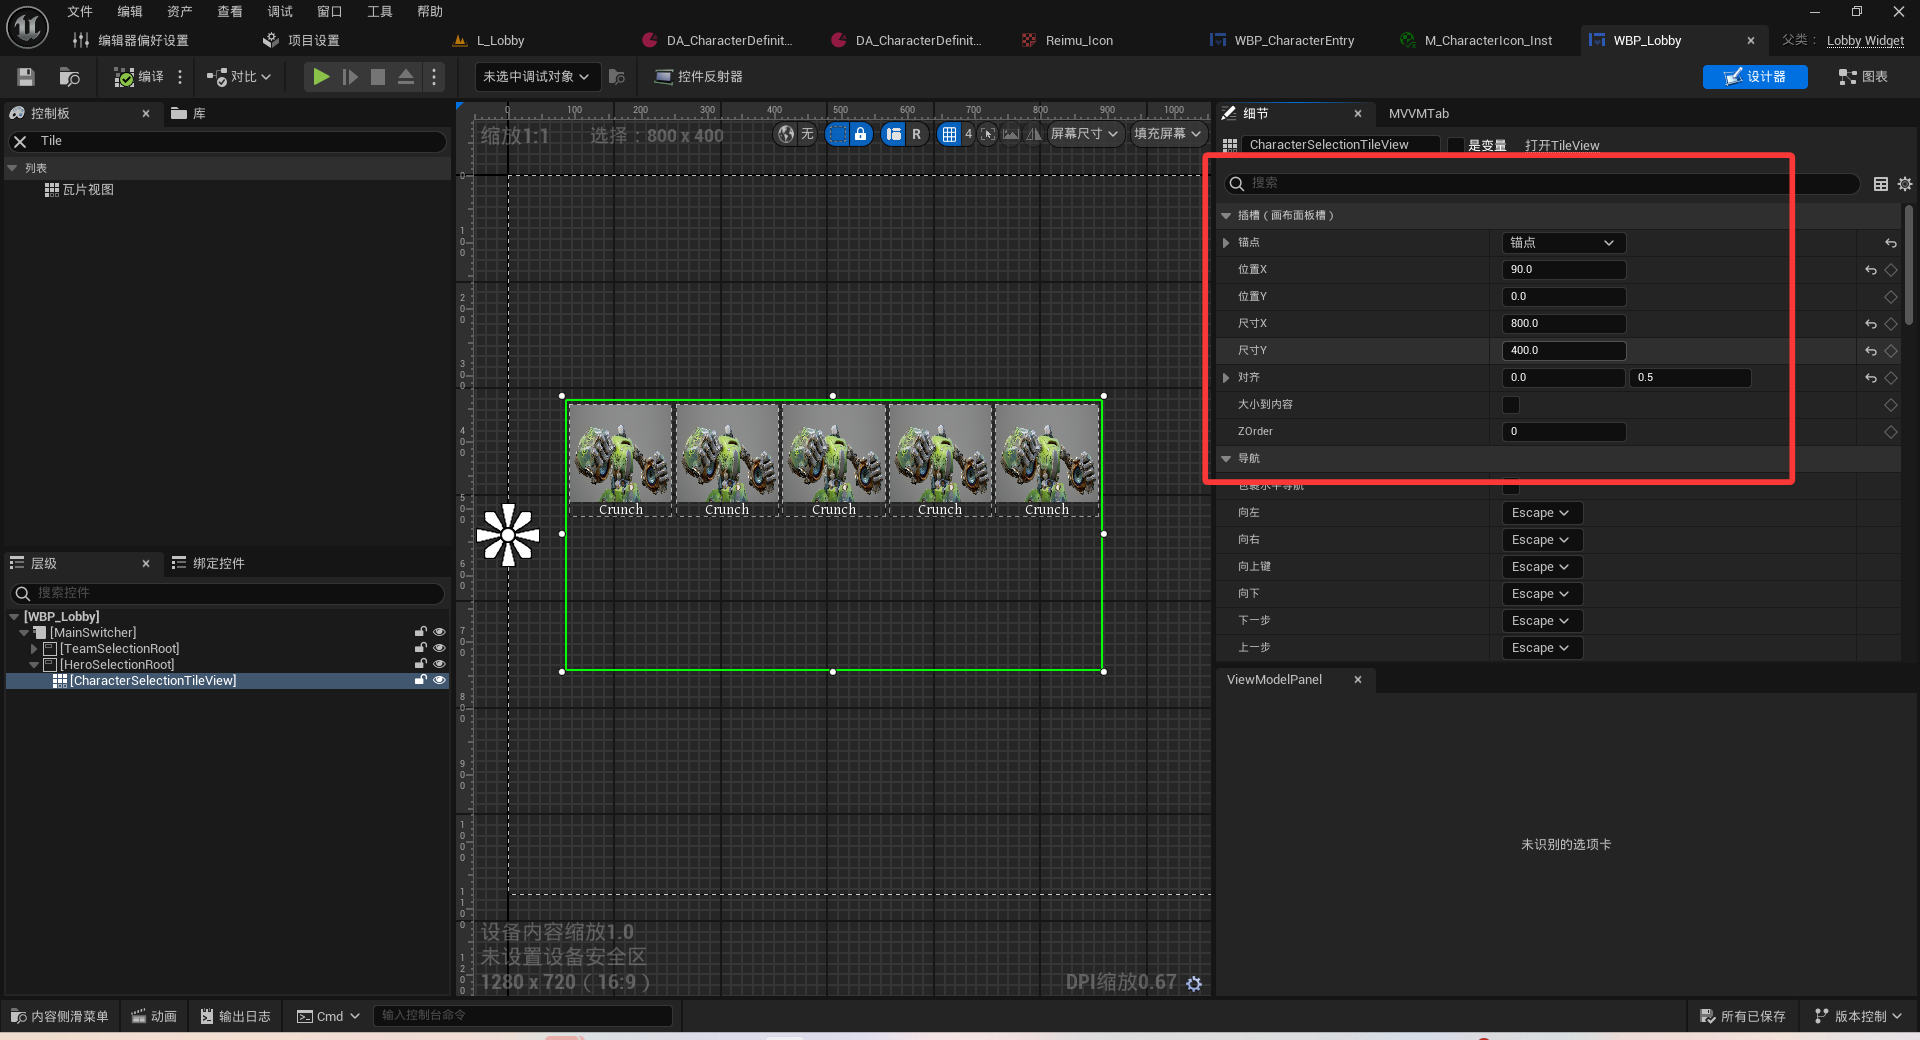This screenshot has height=1040, width=1920.
Task: Open the 资产 menu
Action: tap(180, 12)
